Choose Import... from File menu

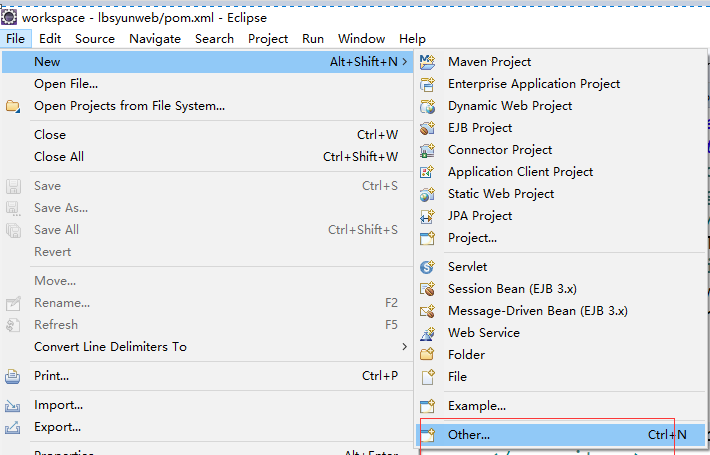[207, 405]
